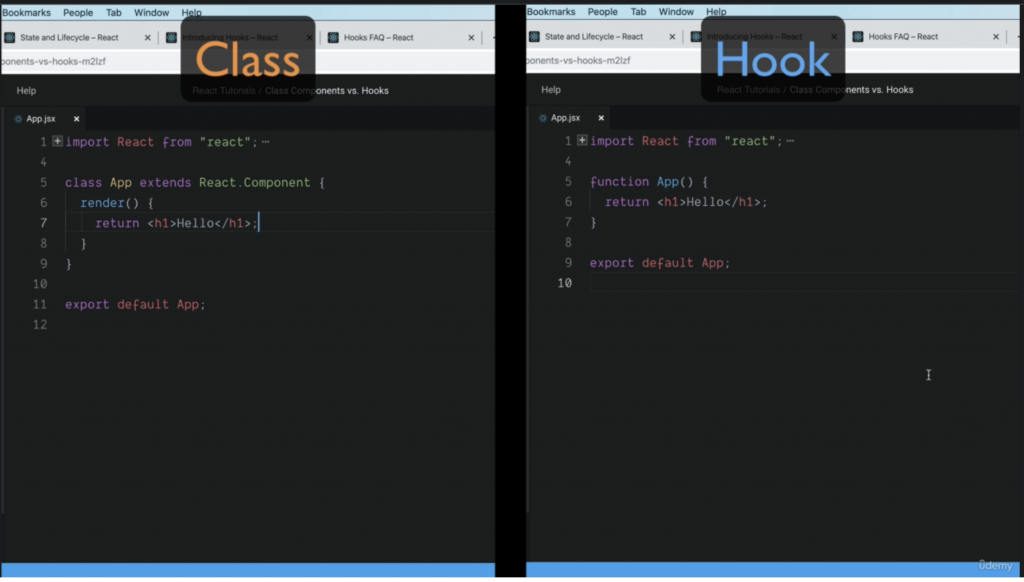Click the address bar URL in the Class window
Screen dimensions: 1024x582
click(x=53, y=61)
